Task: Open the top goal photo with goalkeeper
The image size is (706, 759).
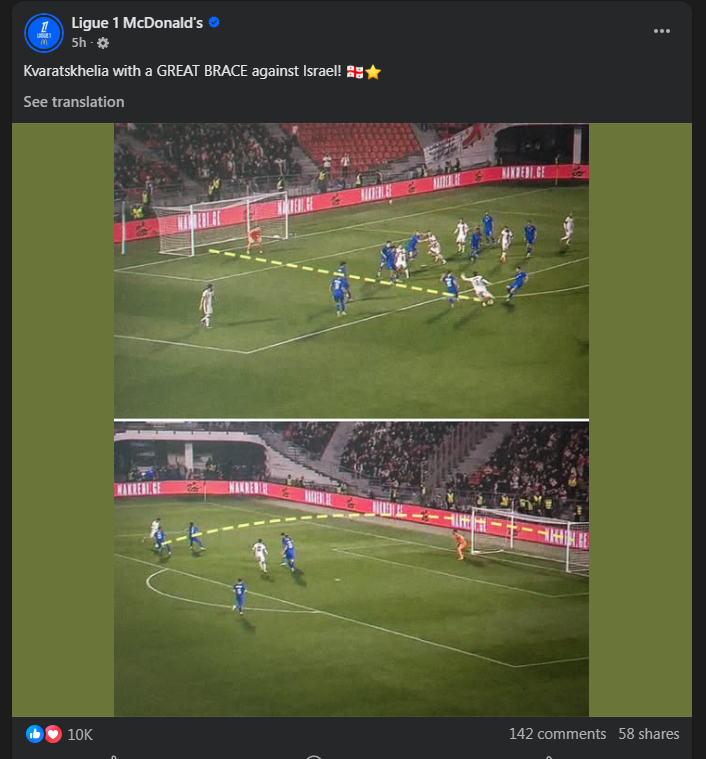Action: click(351, 270)
